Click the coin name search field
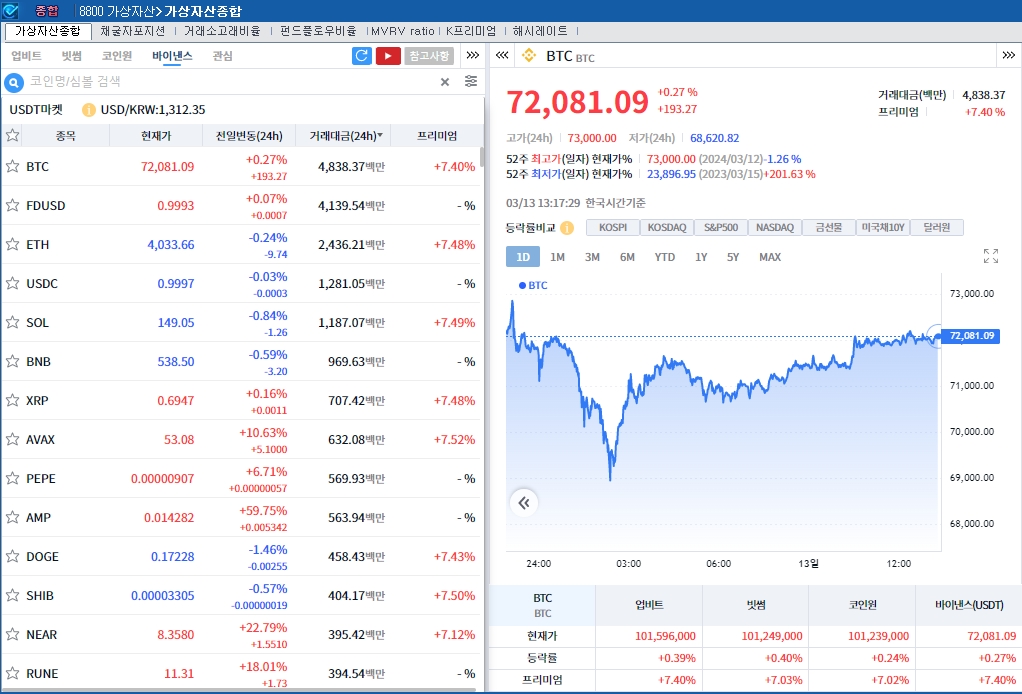Viewport: 1022px width, 694px height. 230,82
